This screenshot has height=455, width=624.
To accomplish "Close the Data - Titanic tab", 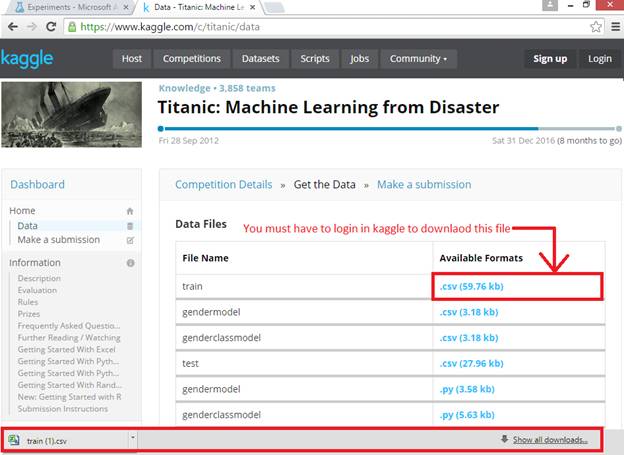I will (252, 7).
